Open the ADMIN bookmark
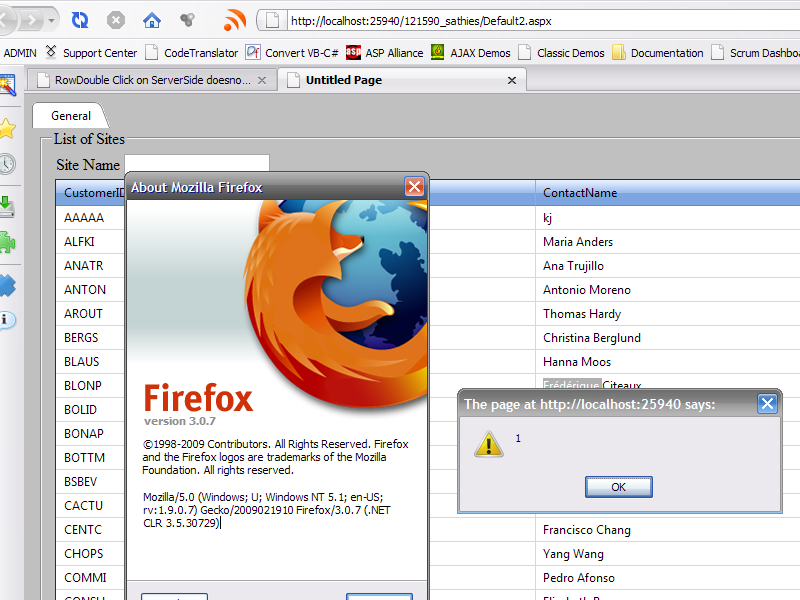 coord(20,53)
